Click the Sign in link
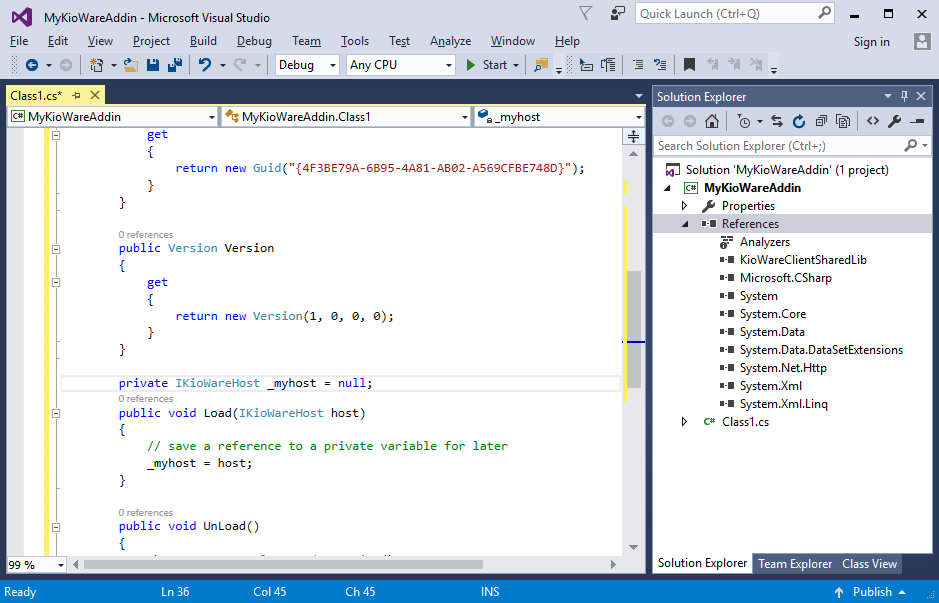The height and width of the screenshot is (603, 939). click(x=871, y=41)
